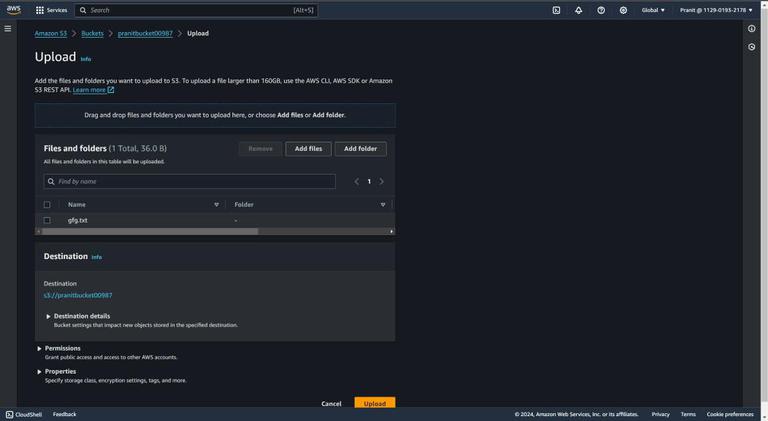The height and width of the screenshot is (421, 768).
Task: Click the gfg.txt file name
Action: [77, 220]
